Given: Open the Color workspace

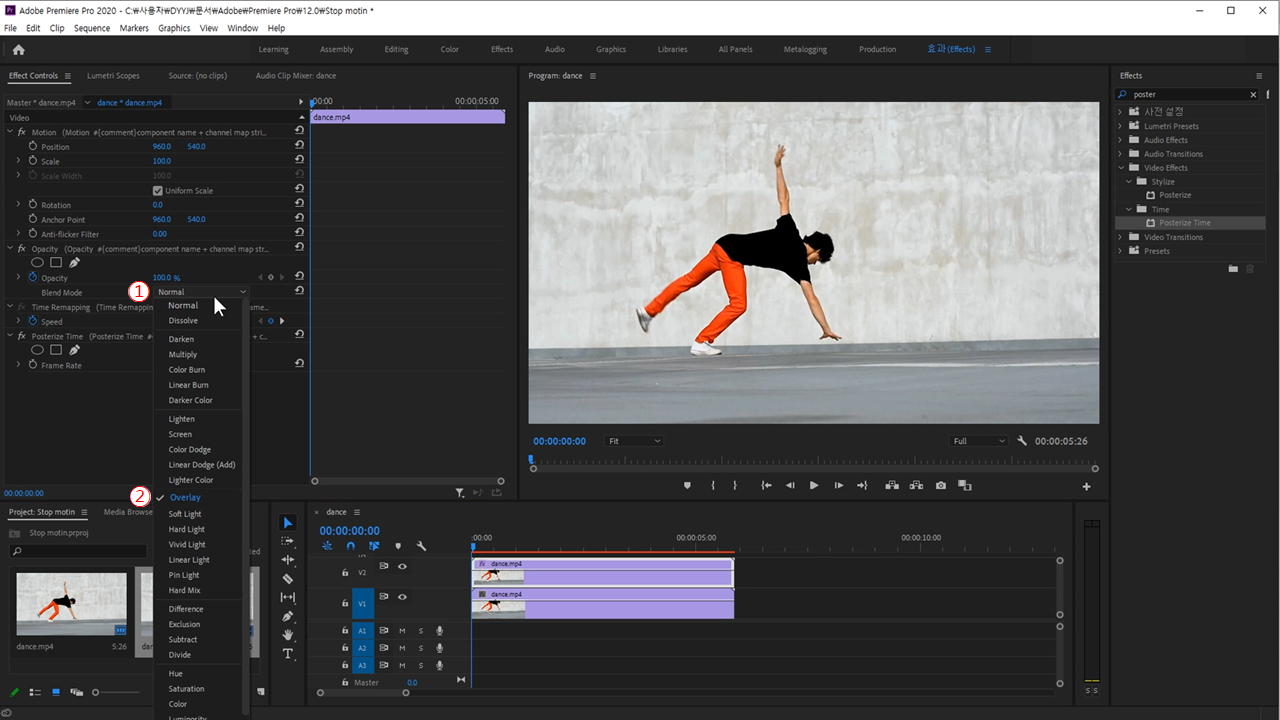Looking at the screenshot, I should tap(450, 49).
